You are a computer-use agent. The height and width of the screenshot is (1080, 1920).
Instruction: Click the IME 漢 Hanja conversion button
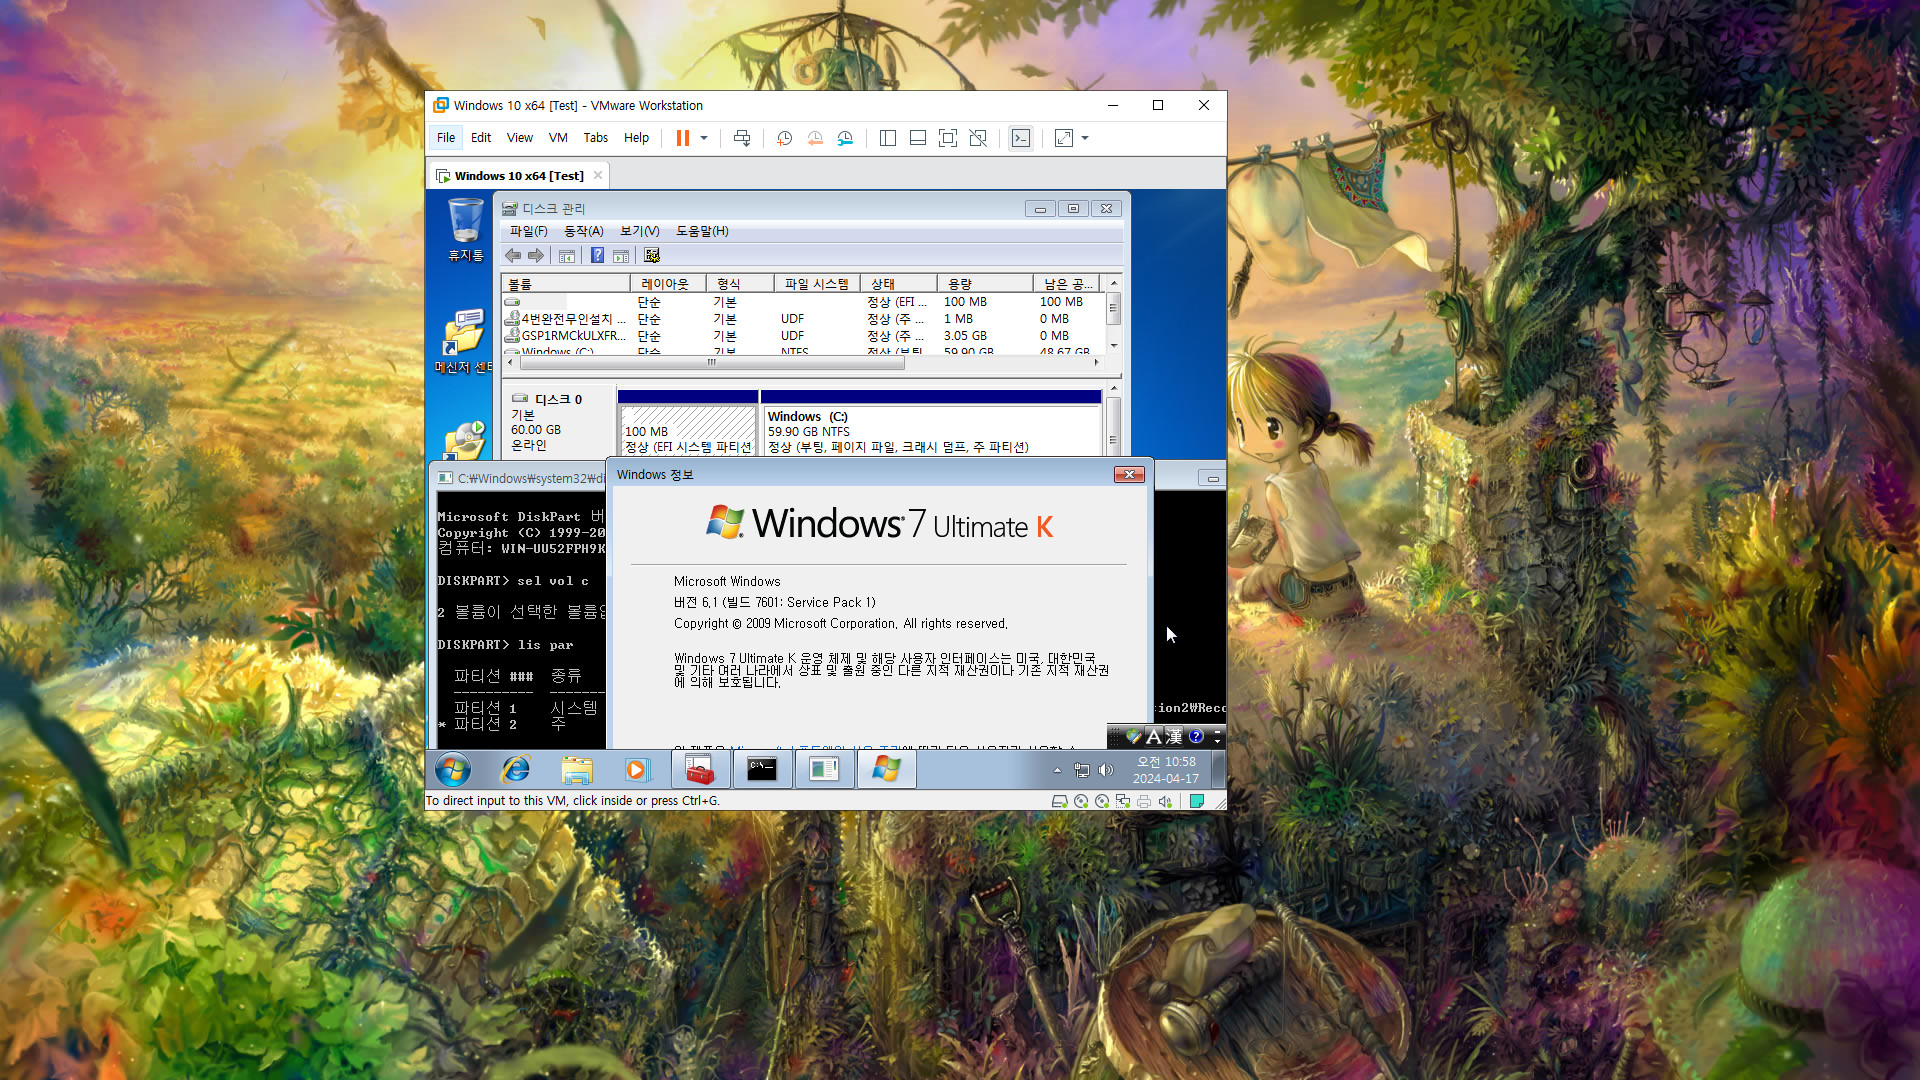click(x=1174, y=737)
